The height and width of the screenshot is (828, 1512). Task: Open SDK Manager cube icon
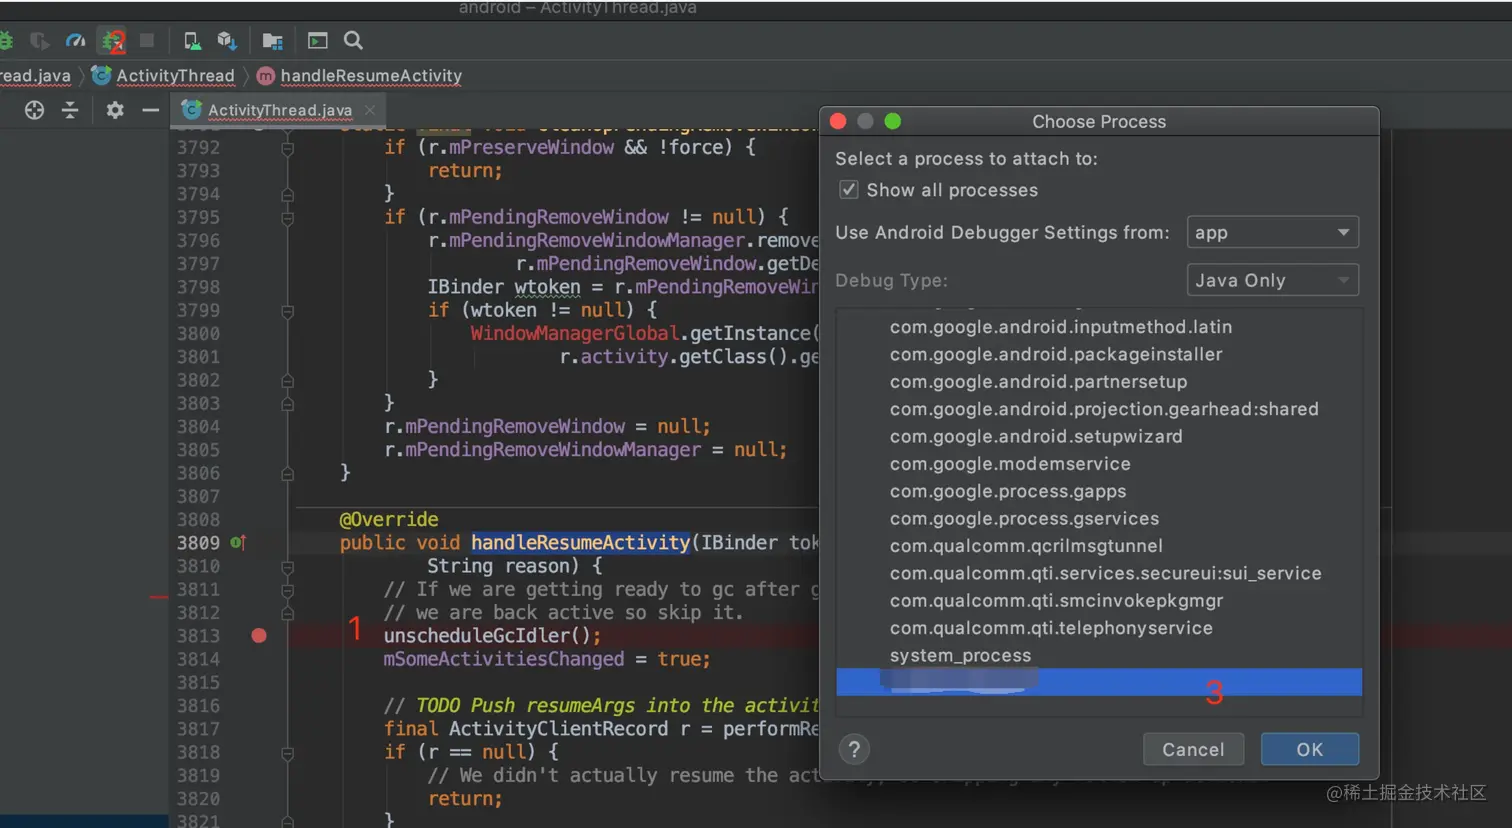(227, 41)
